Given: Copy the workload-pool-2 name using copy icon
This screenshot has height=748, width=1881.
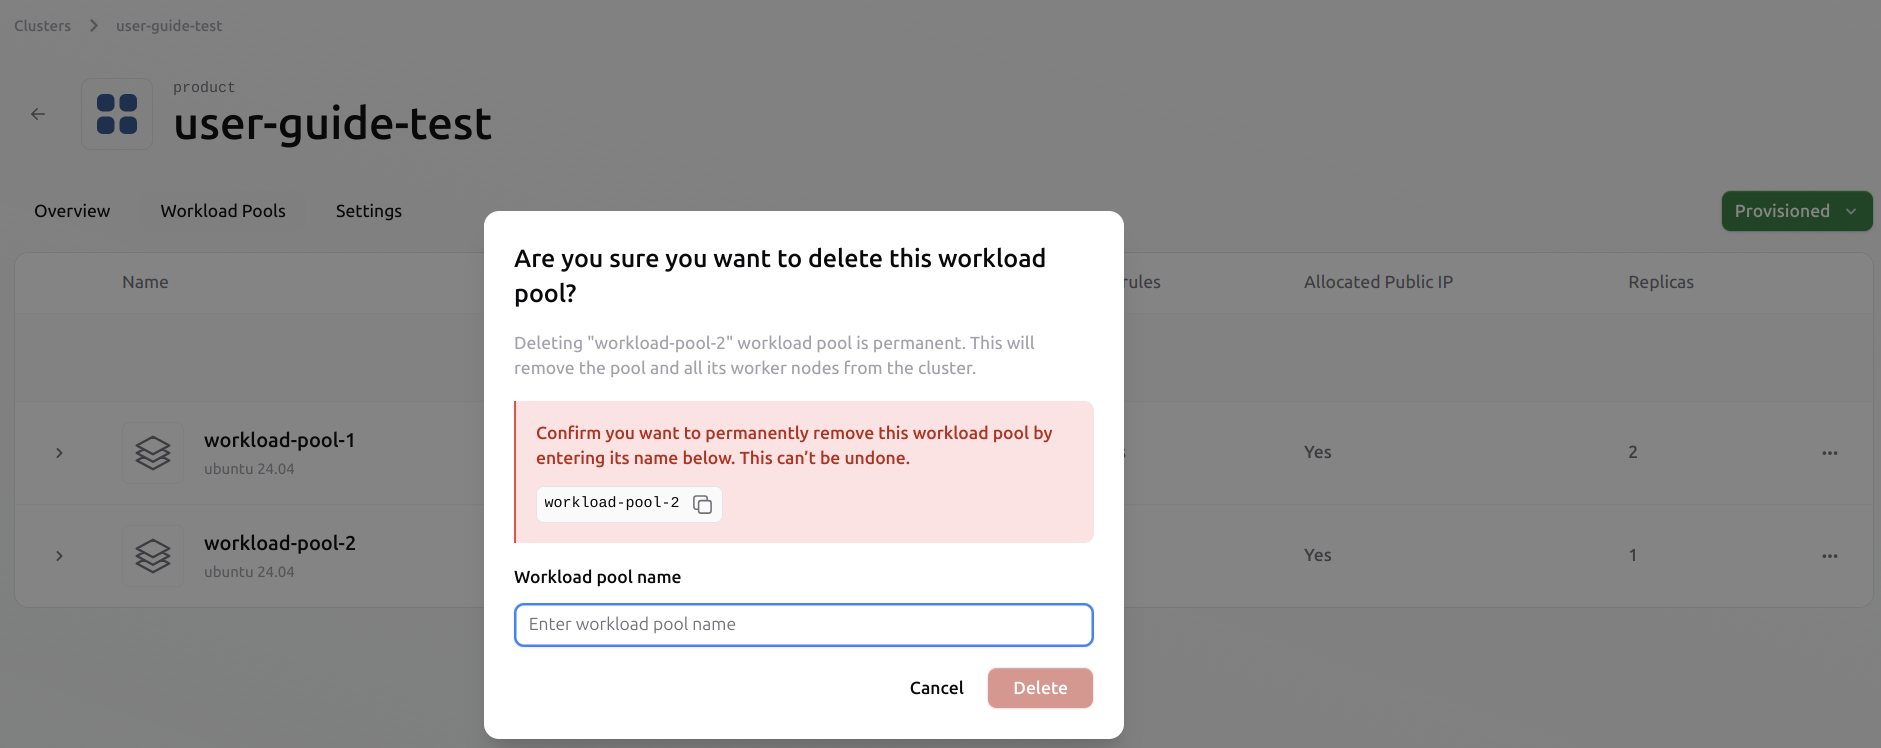Looking at the screenshot, I should click(703, 504).
